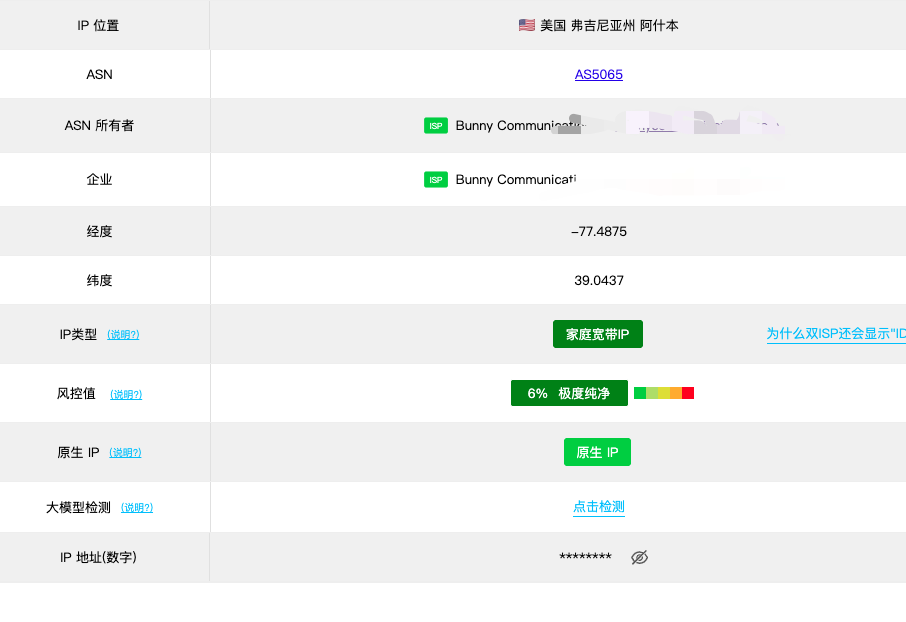Click the US flag icon

(526, 25)
